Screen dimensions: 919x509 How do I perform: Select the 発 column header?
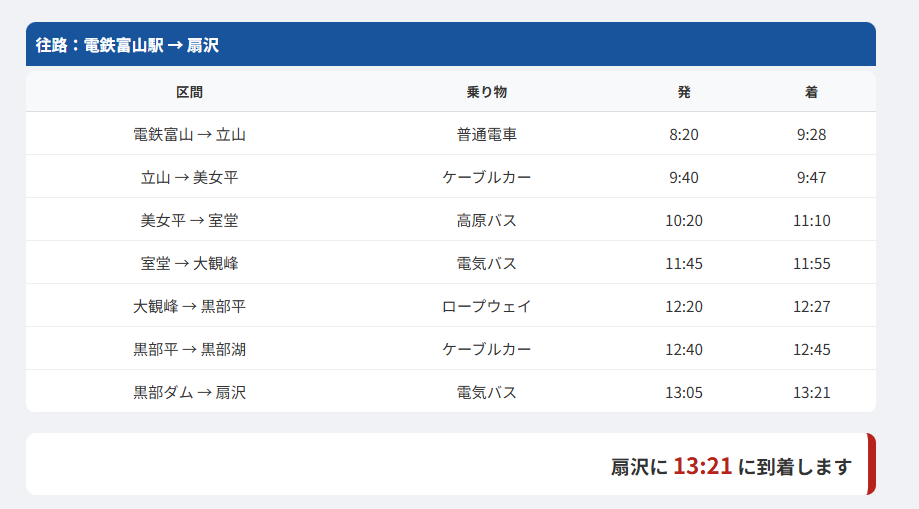point(684,92)
